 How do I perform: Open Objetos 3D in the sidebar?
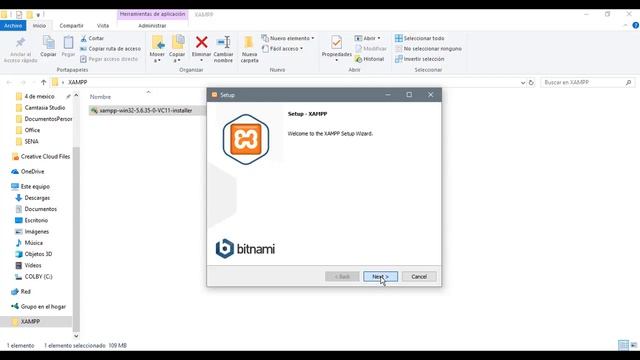(38, 254)
